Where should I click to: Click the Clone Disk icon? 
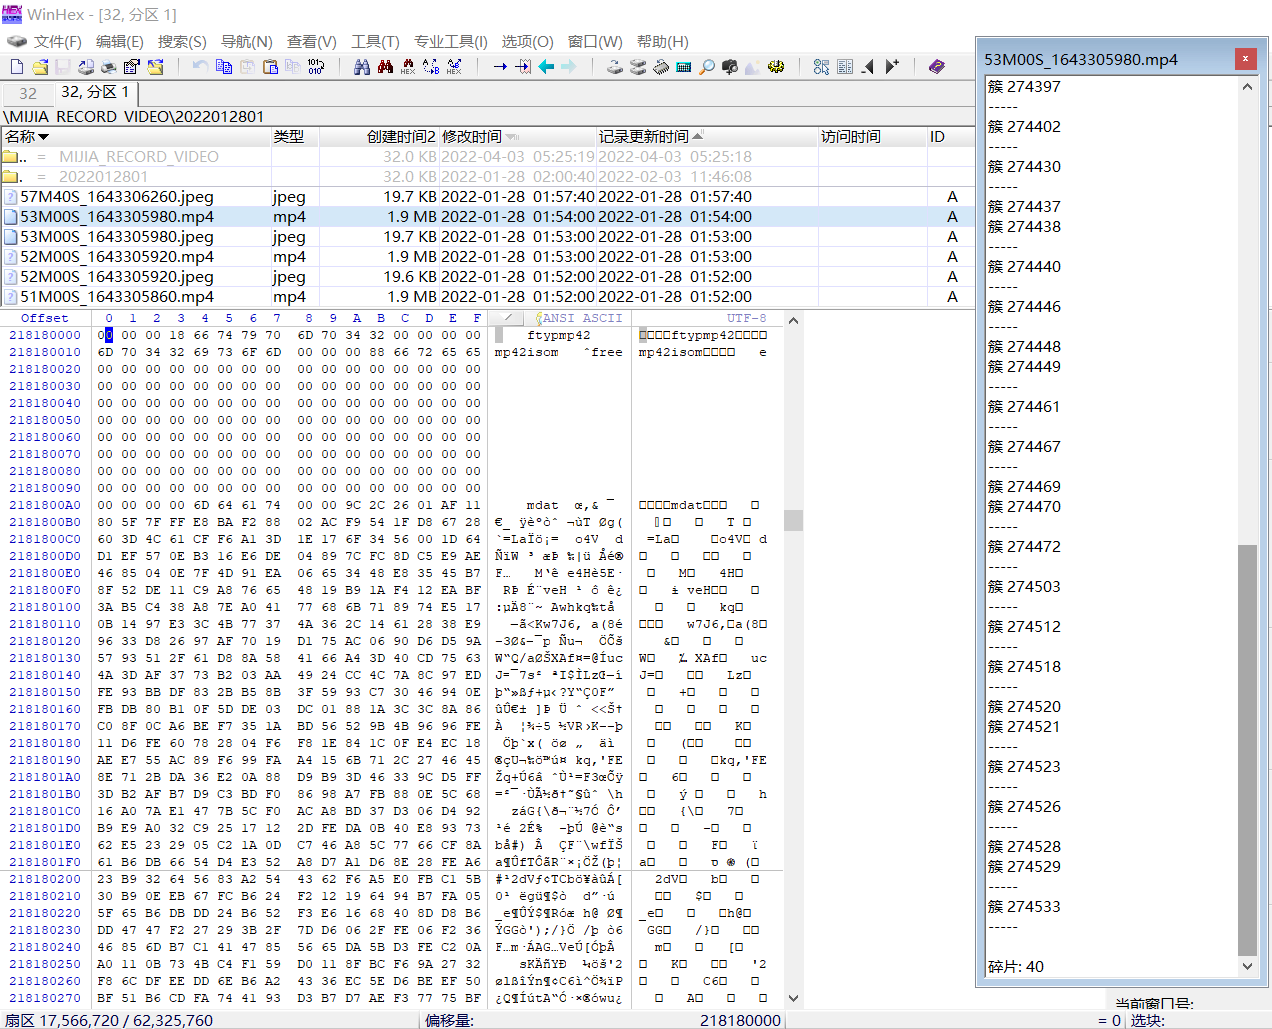coord(638,67)
